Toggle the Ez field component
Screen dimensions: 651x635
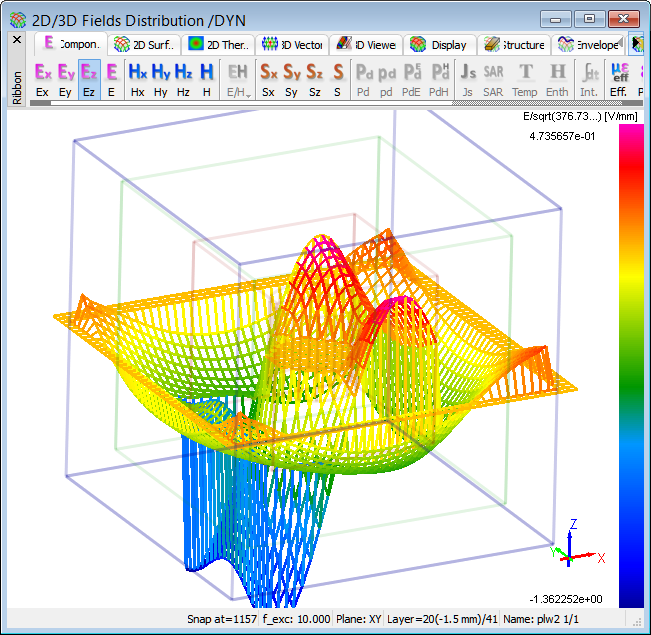(89, 74)
